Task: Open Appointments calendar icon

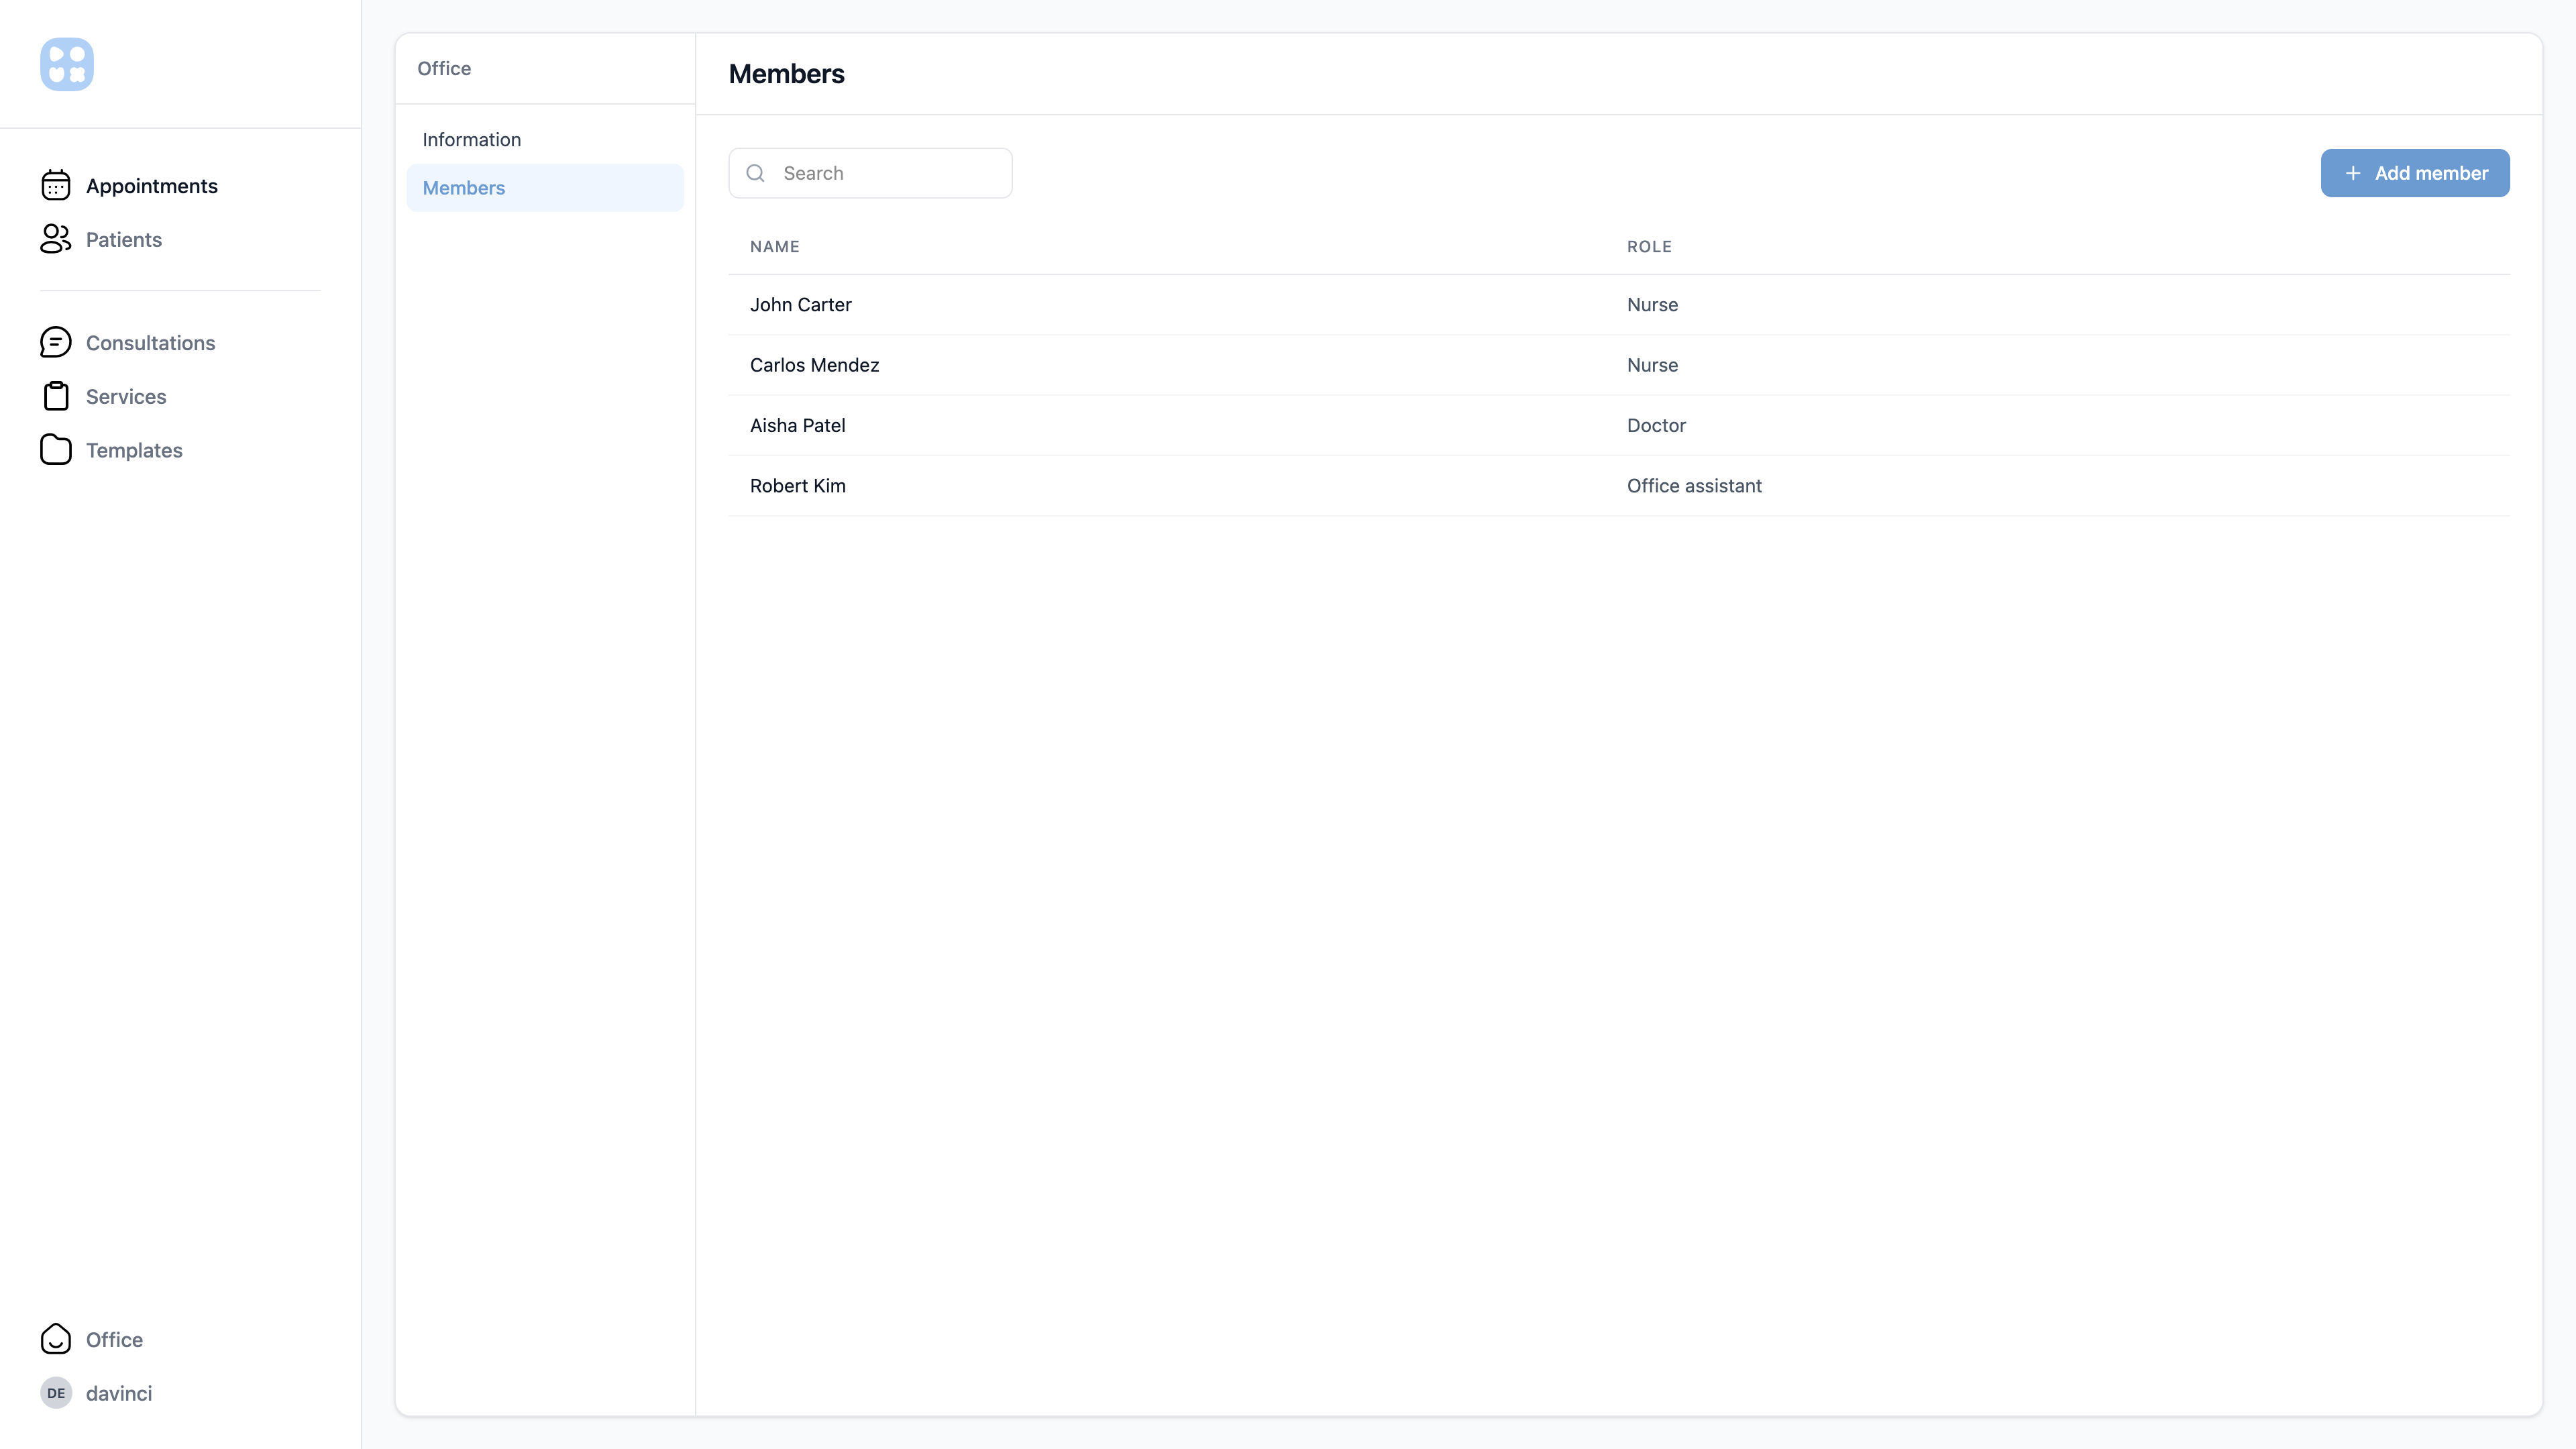Action: pyautogui.click(x=56, y=186)
